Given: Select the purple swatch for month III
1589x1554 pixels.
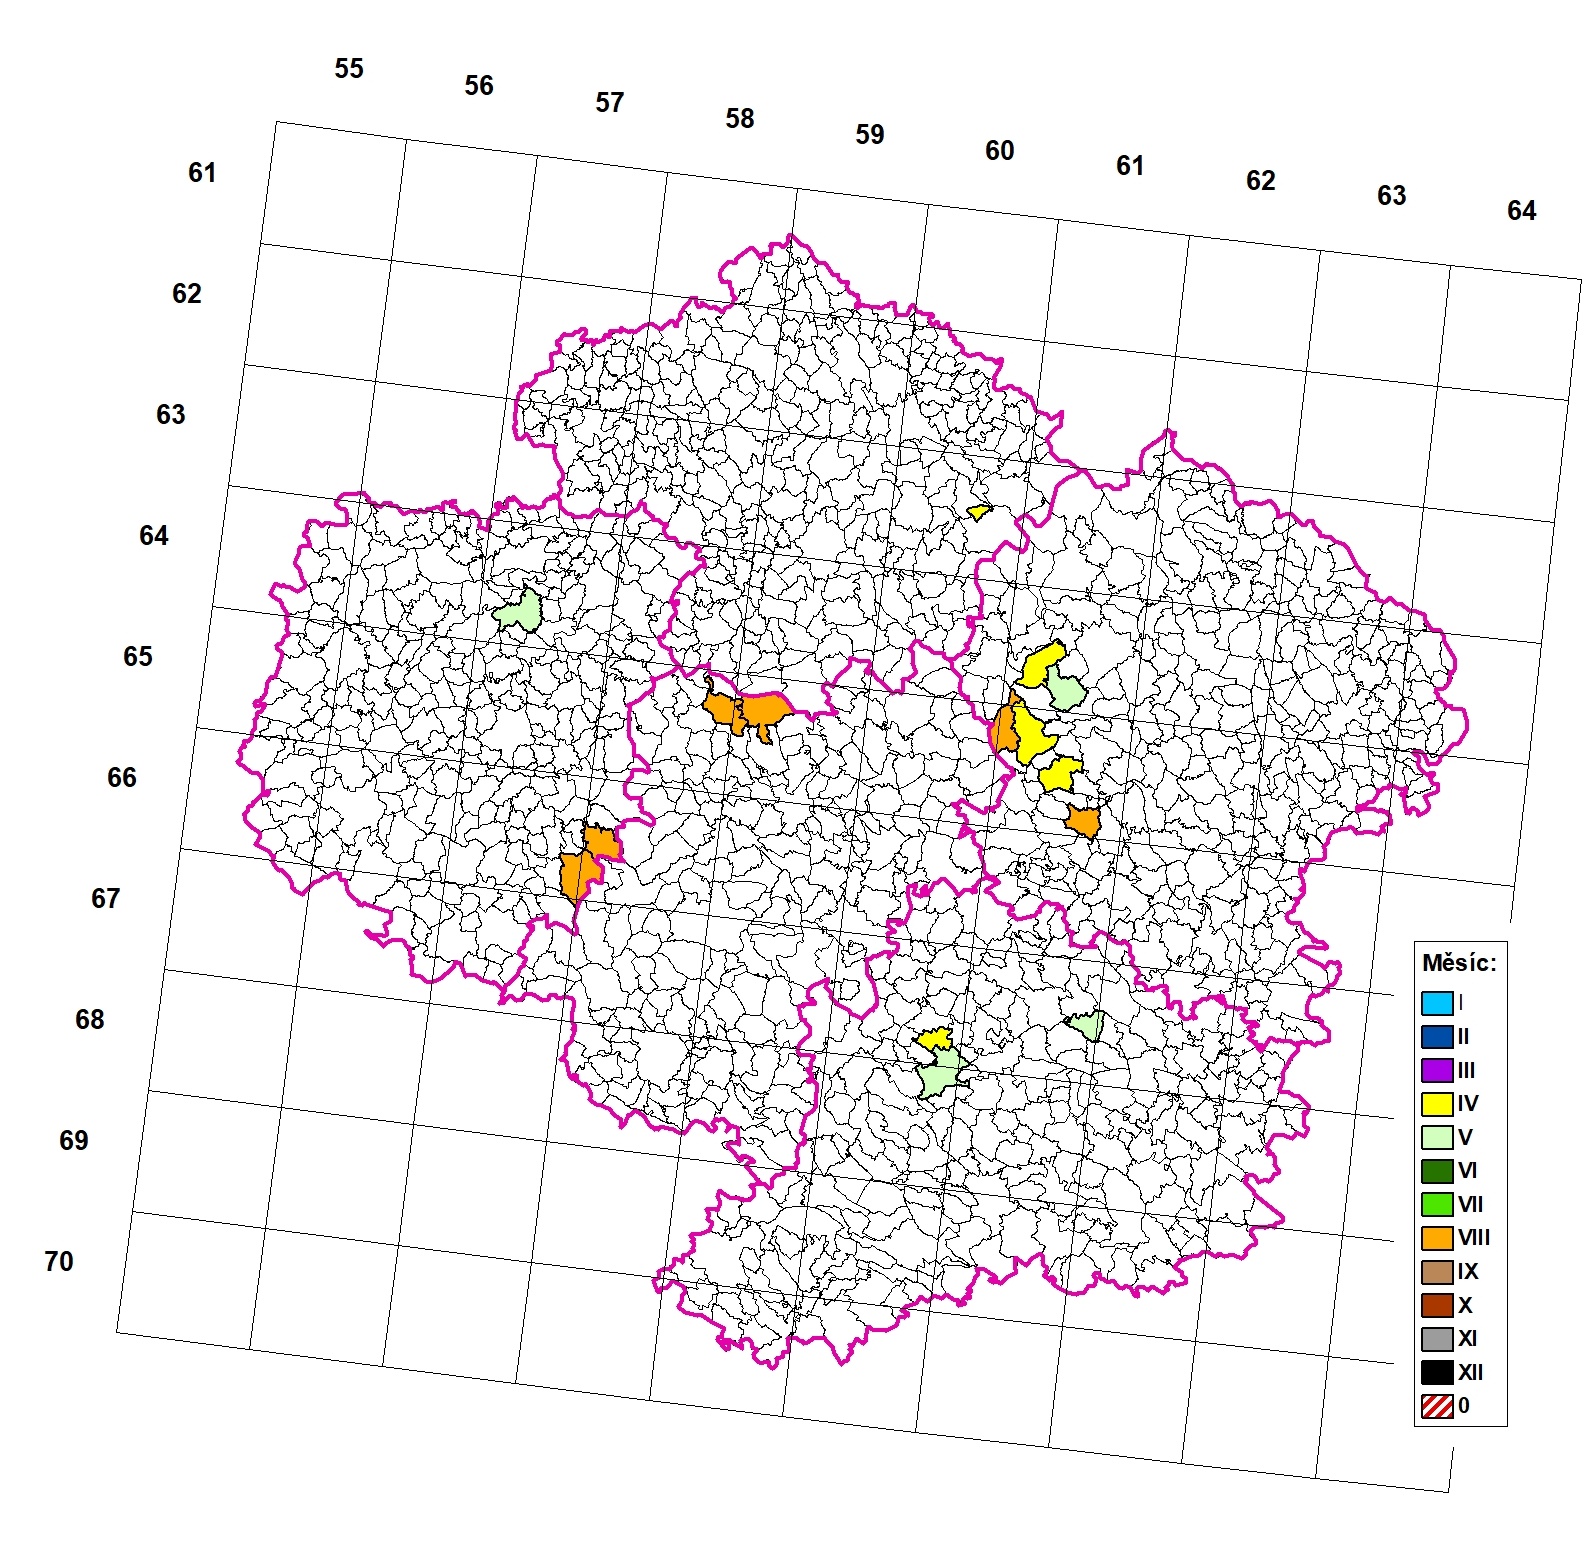Looking at the screenshot, I should click(1437, 1070).
